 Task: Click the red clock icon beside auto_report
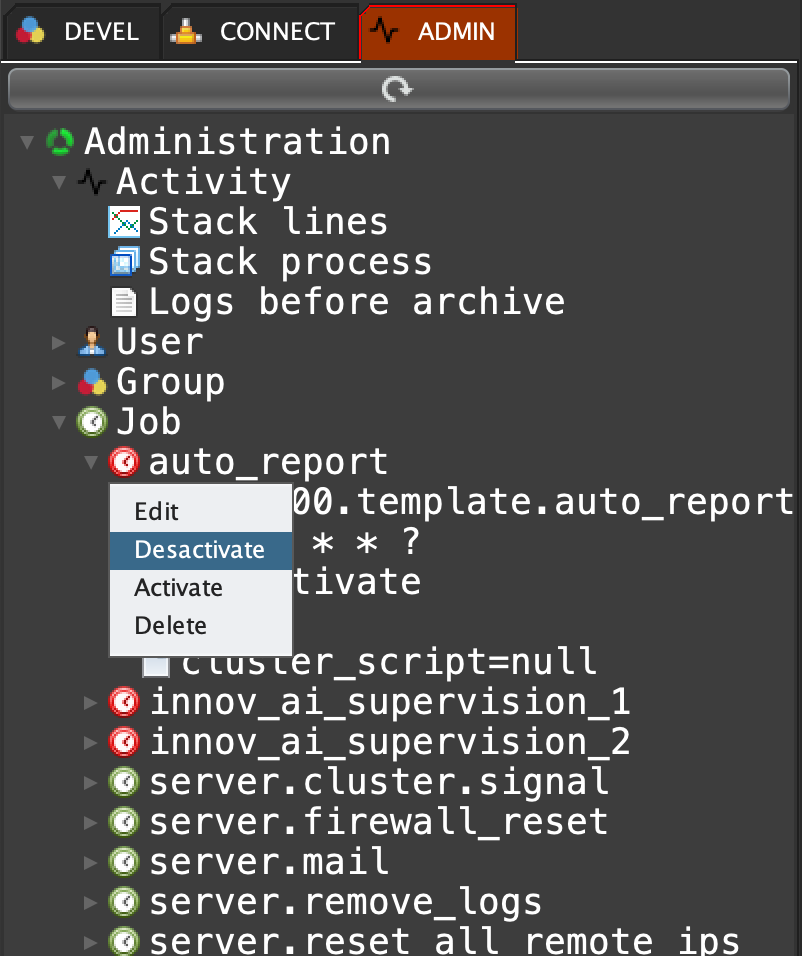[124, 462]
